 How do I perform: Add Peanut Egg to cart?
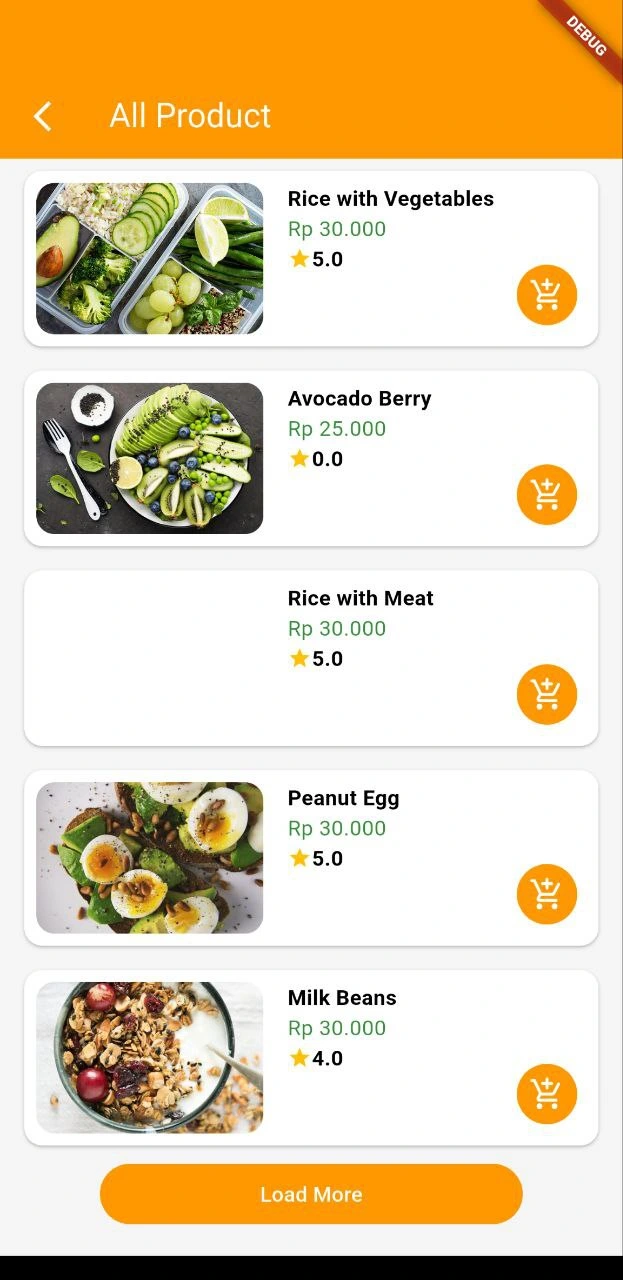547,894
